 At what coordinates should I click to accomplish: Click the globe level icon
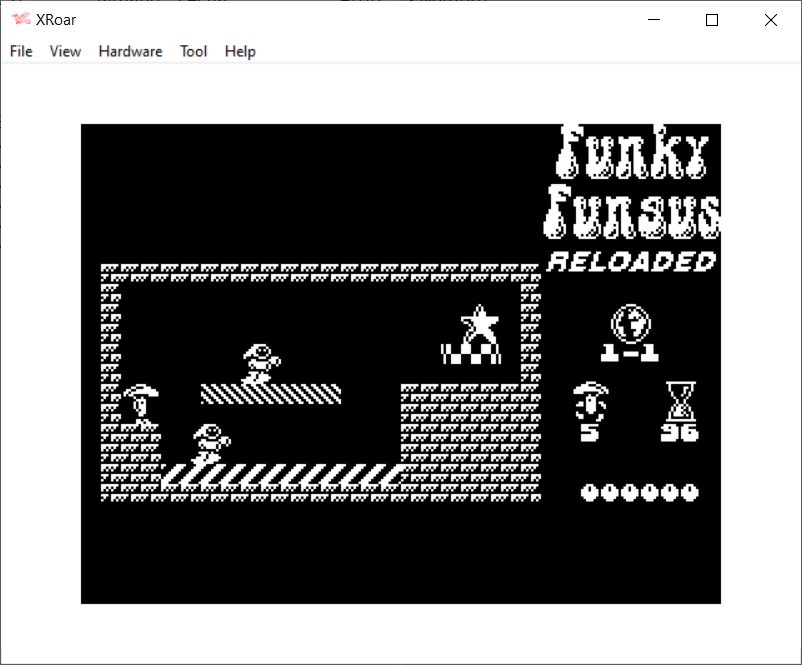click(x=630, y=323)
